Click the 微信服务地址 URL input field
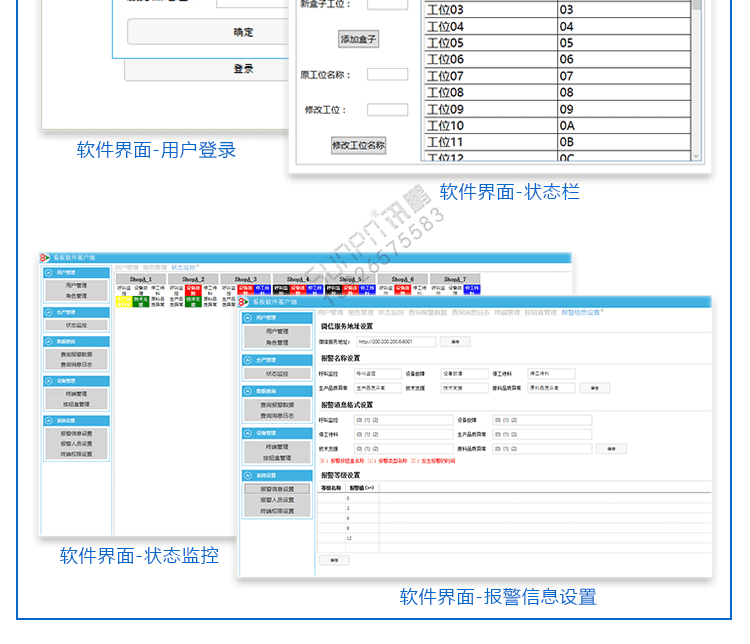The image size is (750, 644). [396, 342]
